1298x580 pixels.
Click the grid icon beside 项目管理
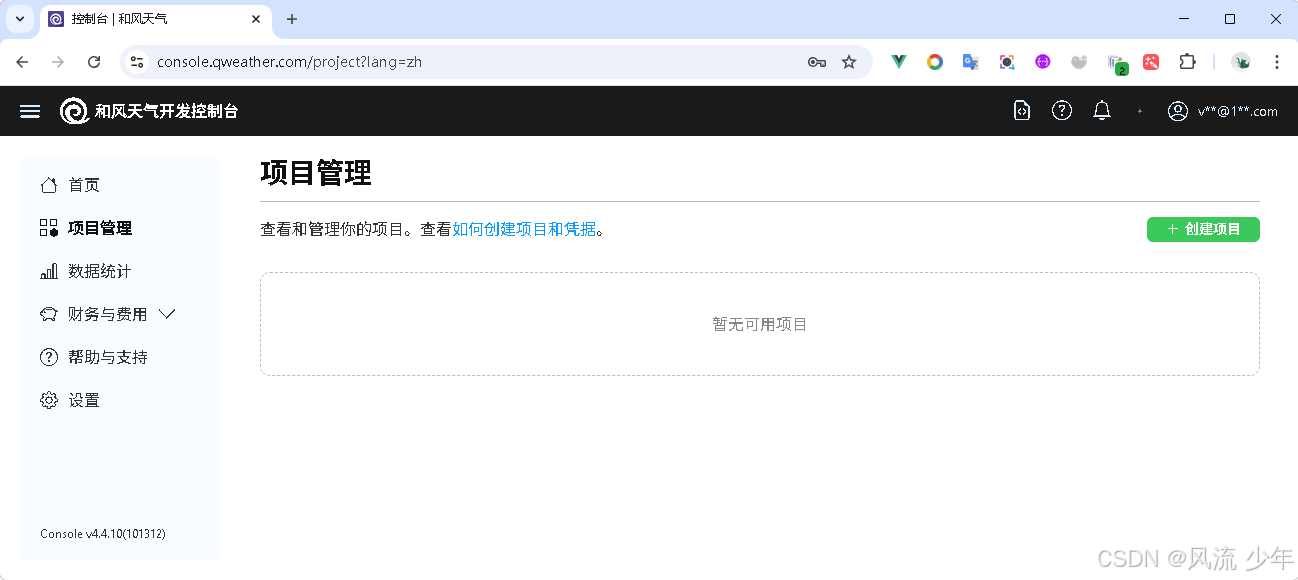pos(48,228)
